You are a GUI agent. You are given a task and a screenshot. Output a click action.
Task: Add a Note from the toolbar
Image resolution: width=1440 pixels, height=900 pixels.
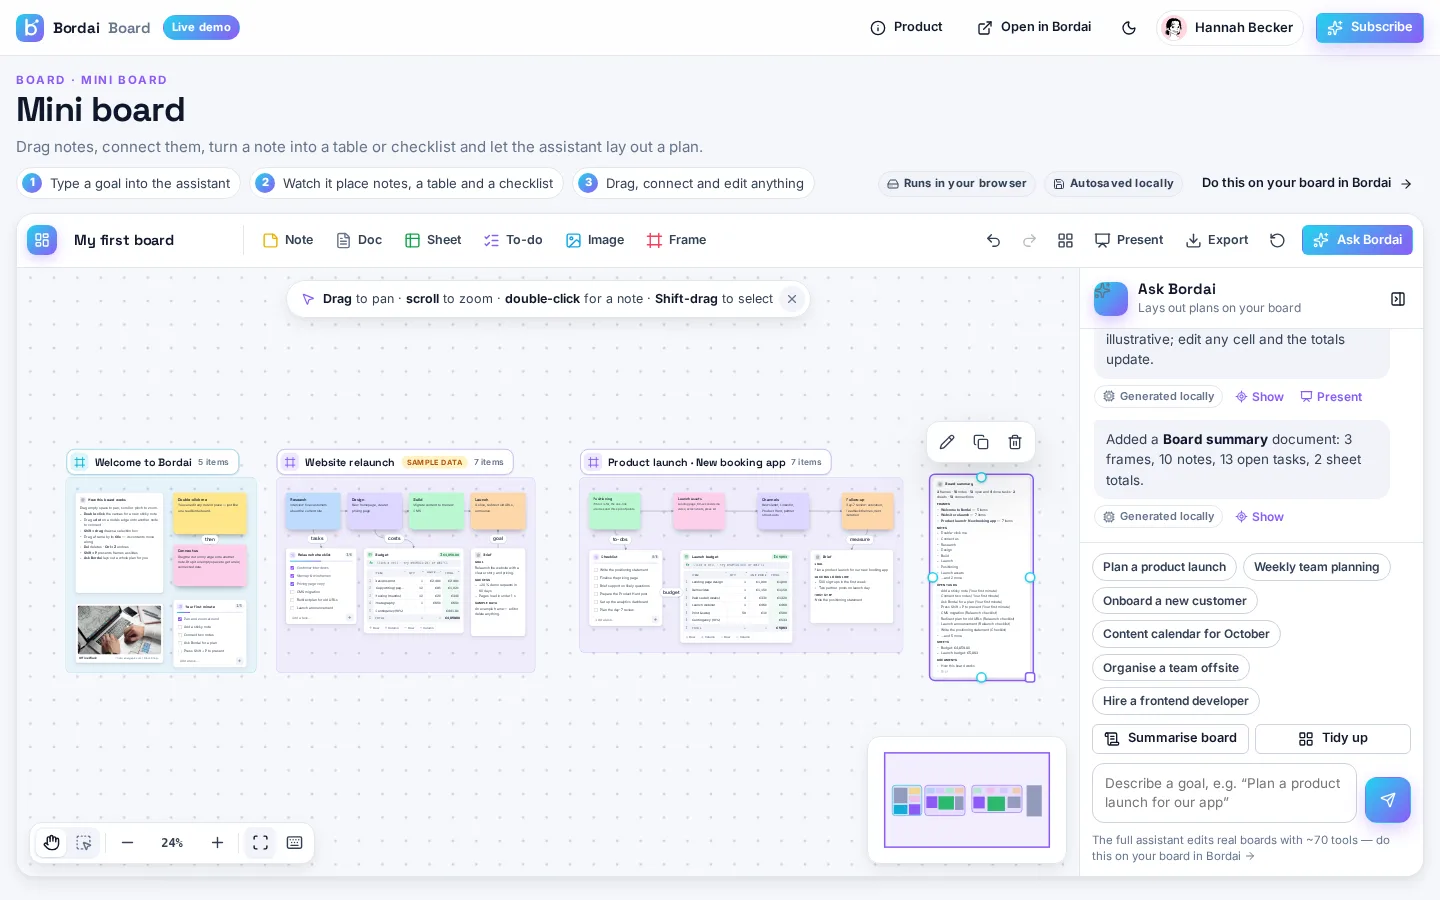[x=288, y=240]
